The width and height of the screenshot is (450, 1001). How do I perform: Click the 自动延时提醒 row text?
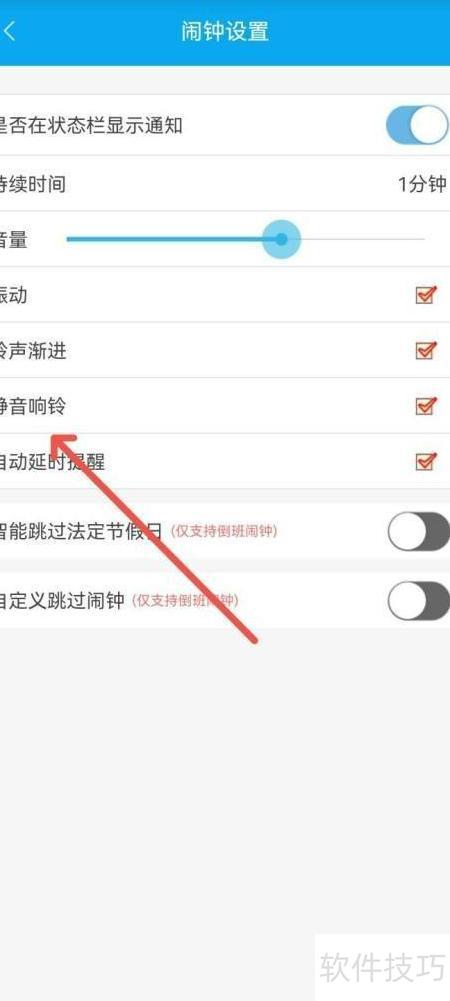coord(52,462)
